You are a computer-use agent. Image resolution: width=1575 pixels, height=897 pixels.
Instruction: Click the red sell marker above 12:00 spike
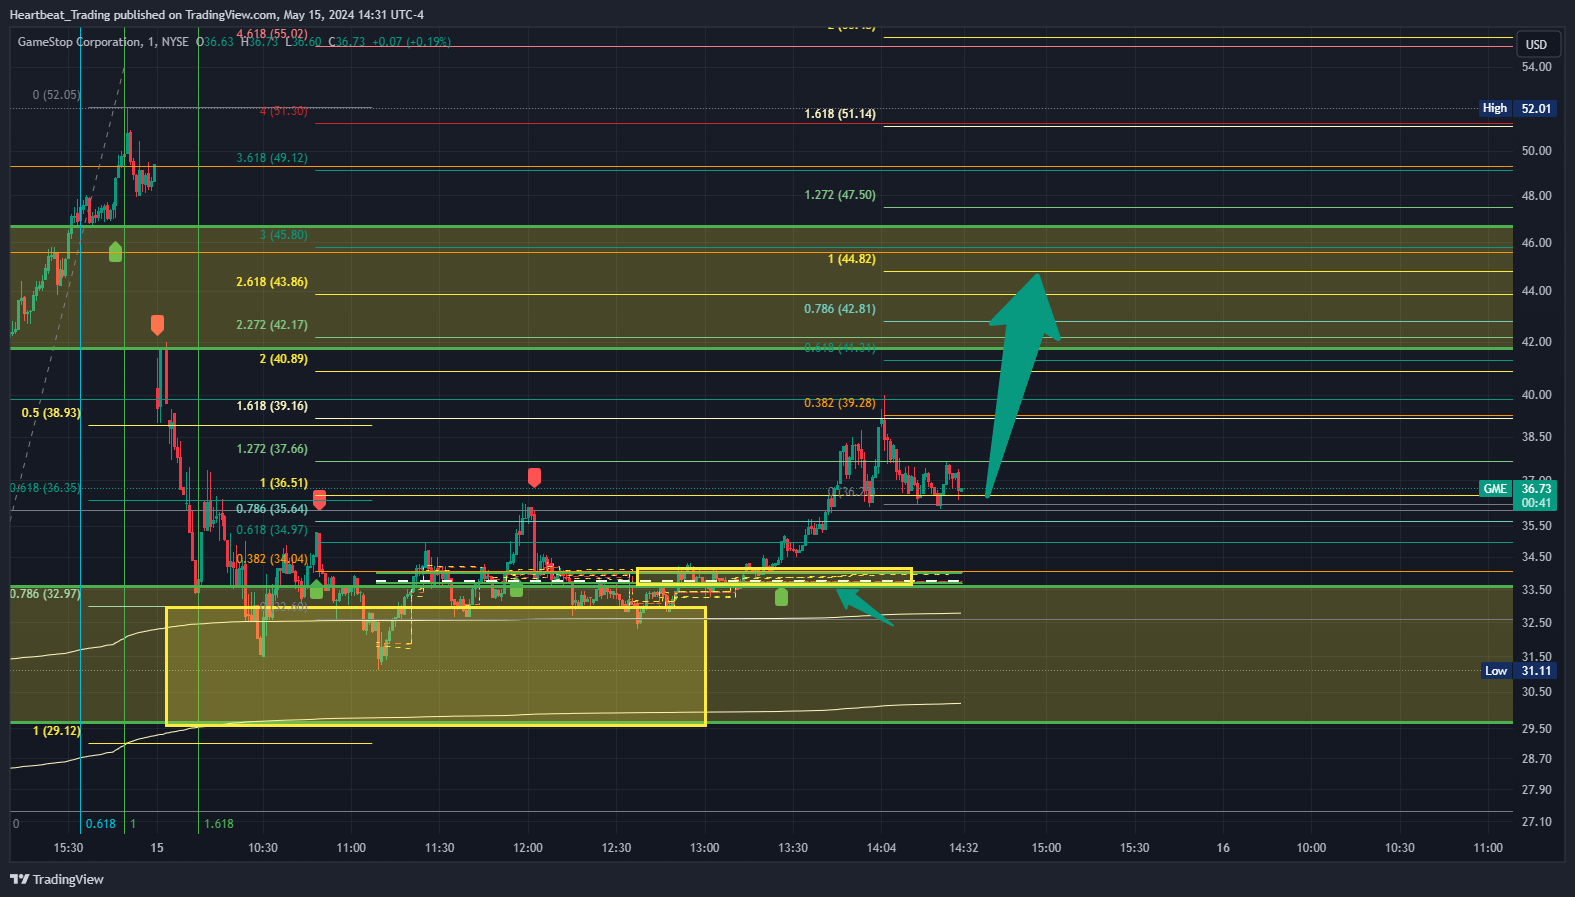[x=534, y=477]
